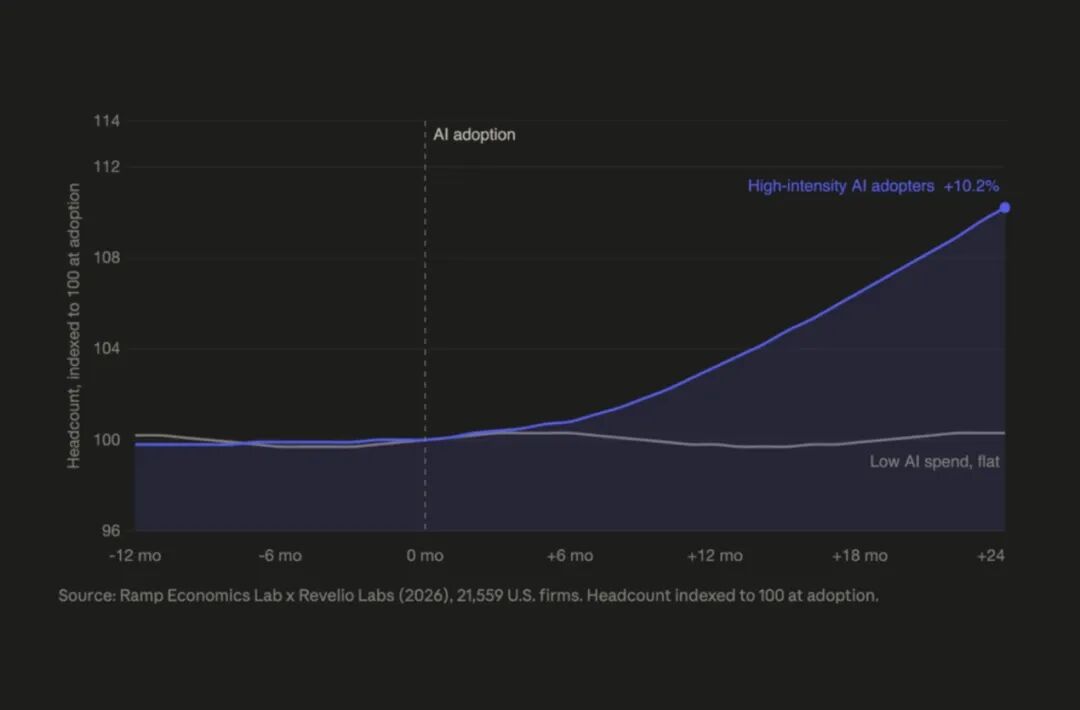This screenshot has width=1080, height=710.
Task: Click the 108 y-axis tick label
Action: click(107, 258)
